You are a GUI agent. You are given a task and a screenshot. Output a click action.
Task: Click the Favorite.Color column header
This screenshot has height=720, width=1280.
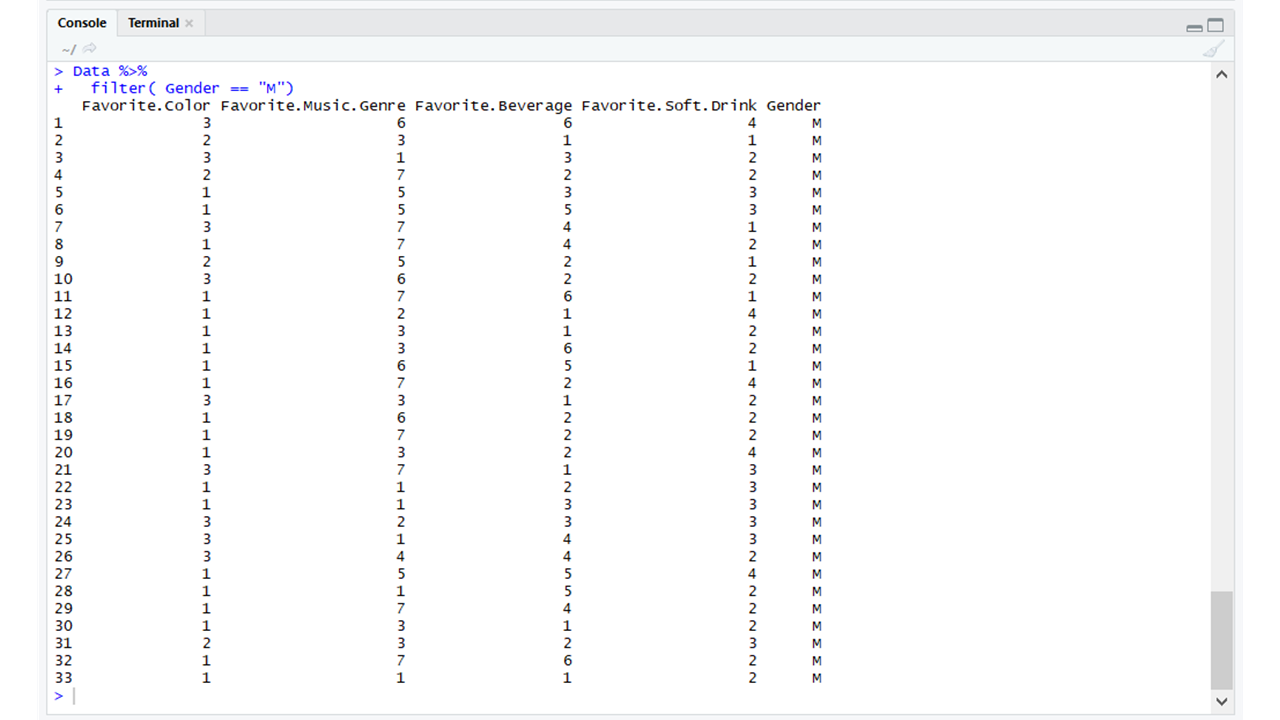146,105
